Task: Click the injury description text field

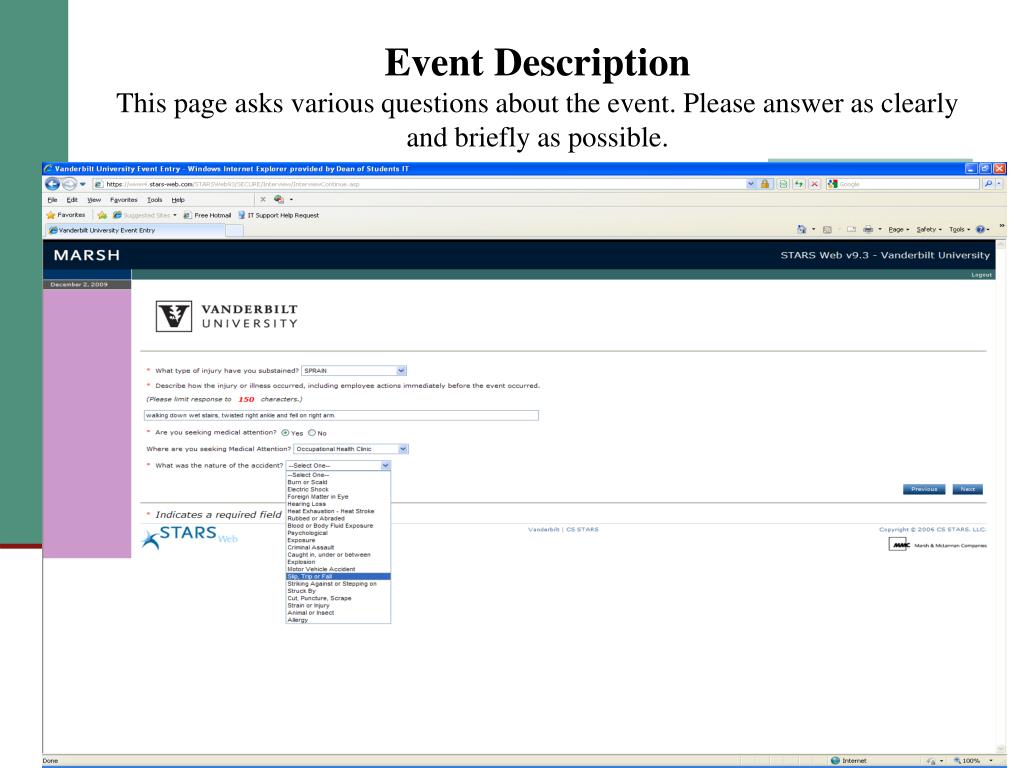Action: tap(341, 415)
